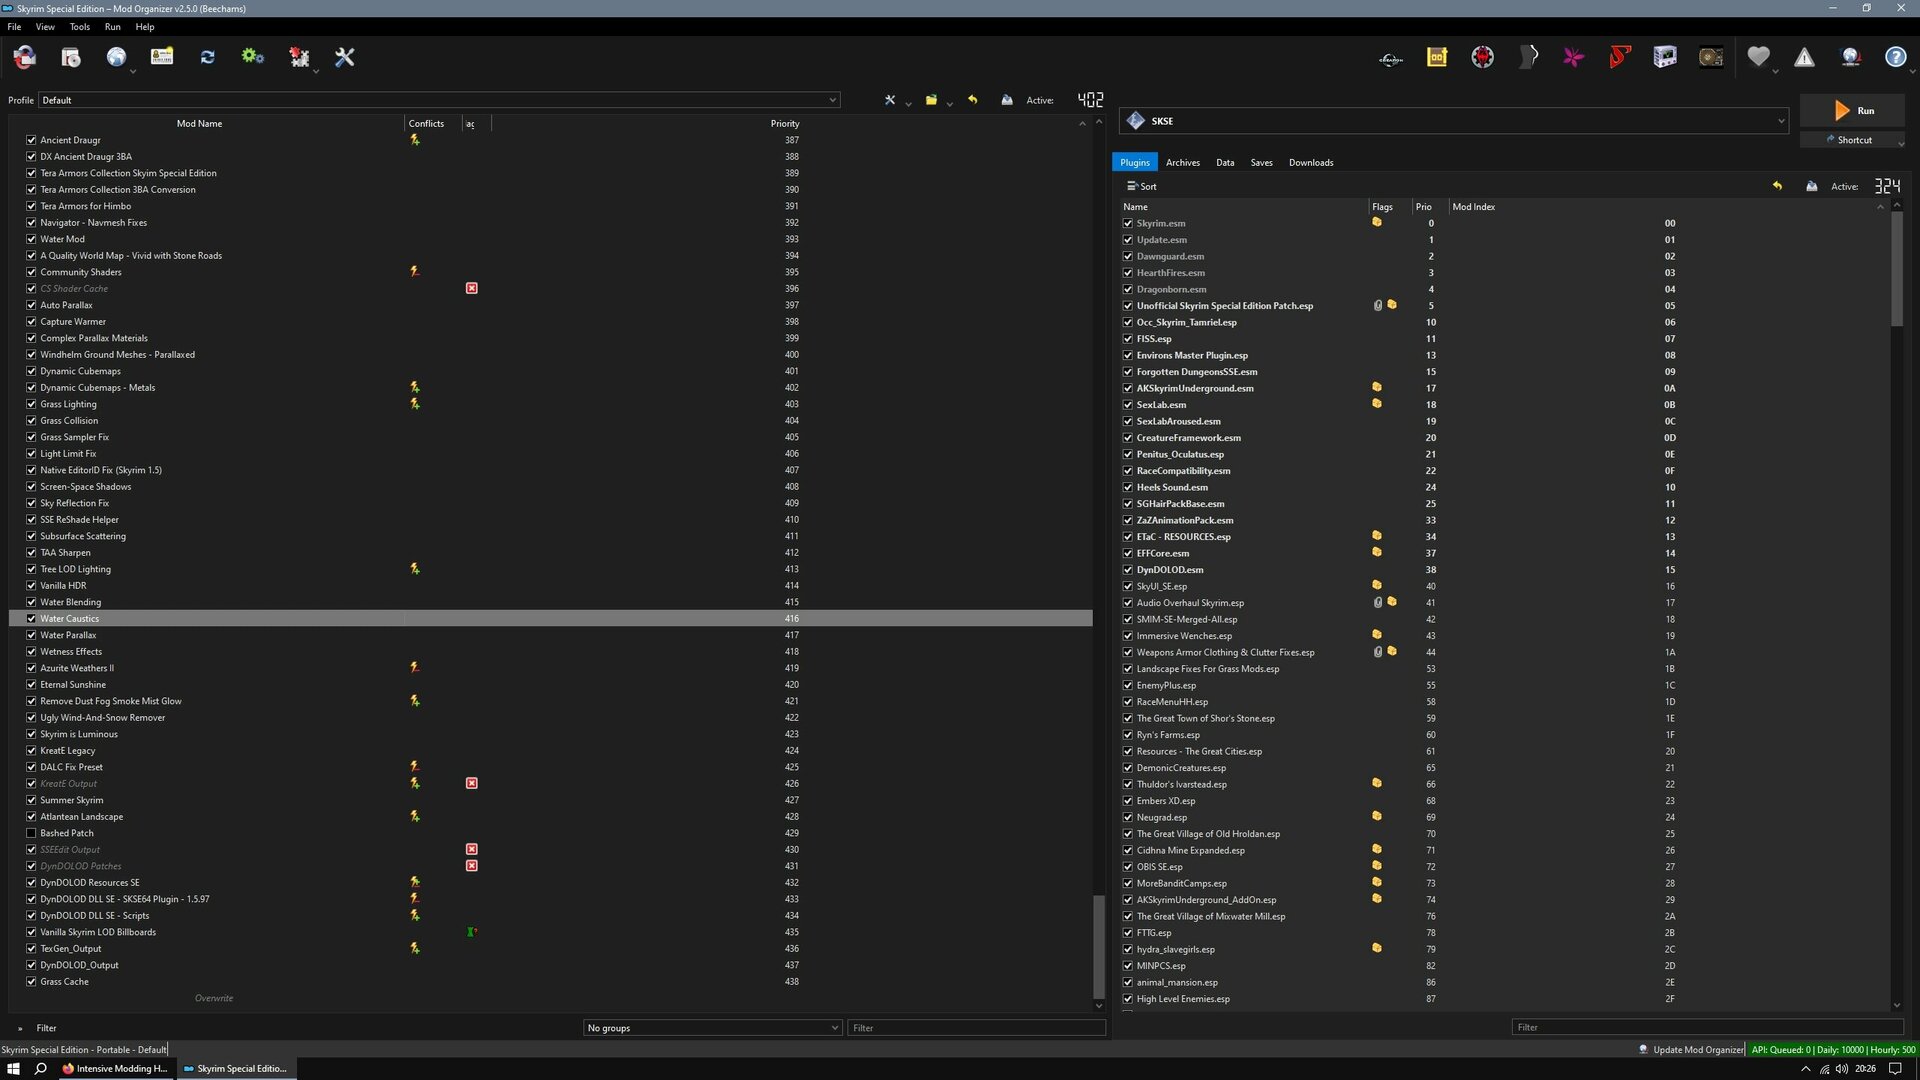Create plugin list backup icon
Image resolution: width=1920 pixels, height=1080 pixels.
click(1811, 186)
